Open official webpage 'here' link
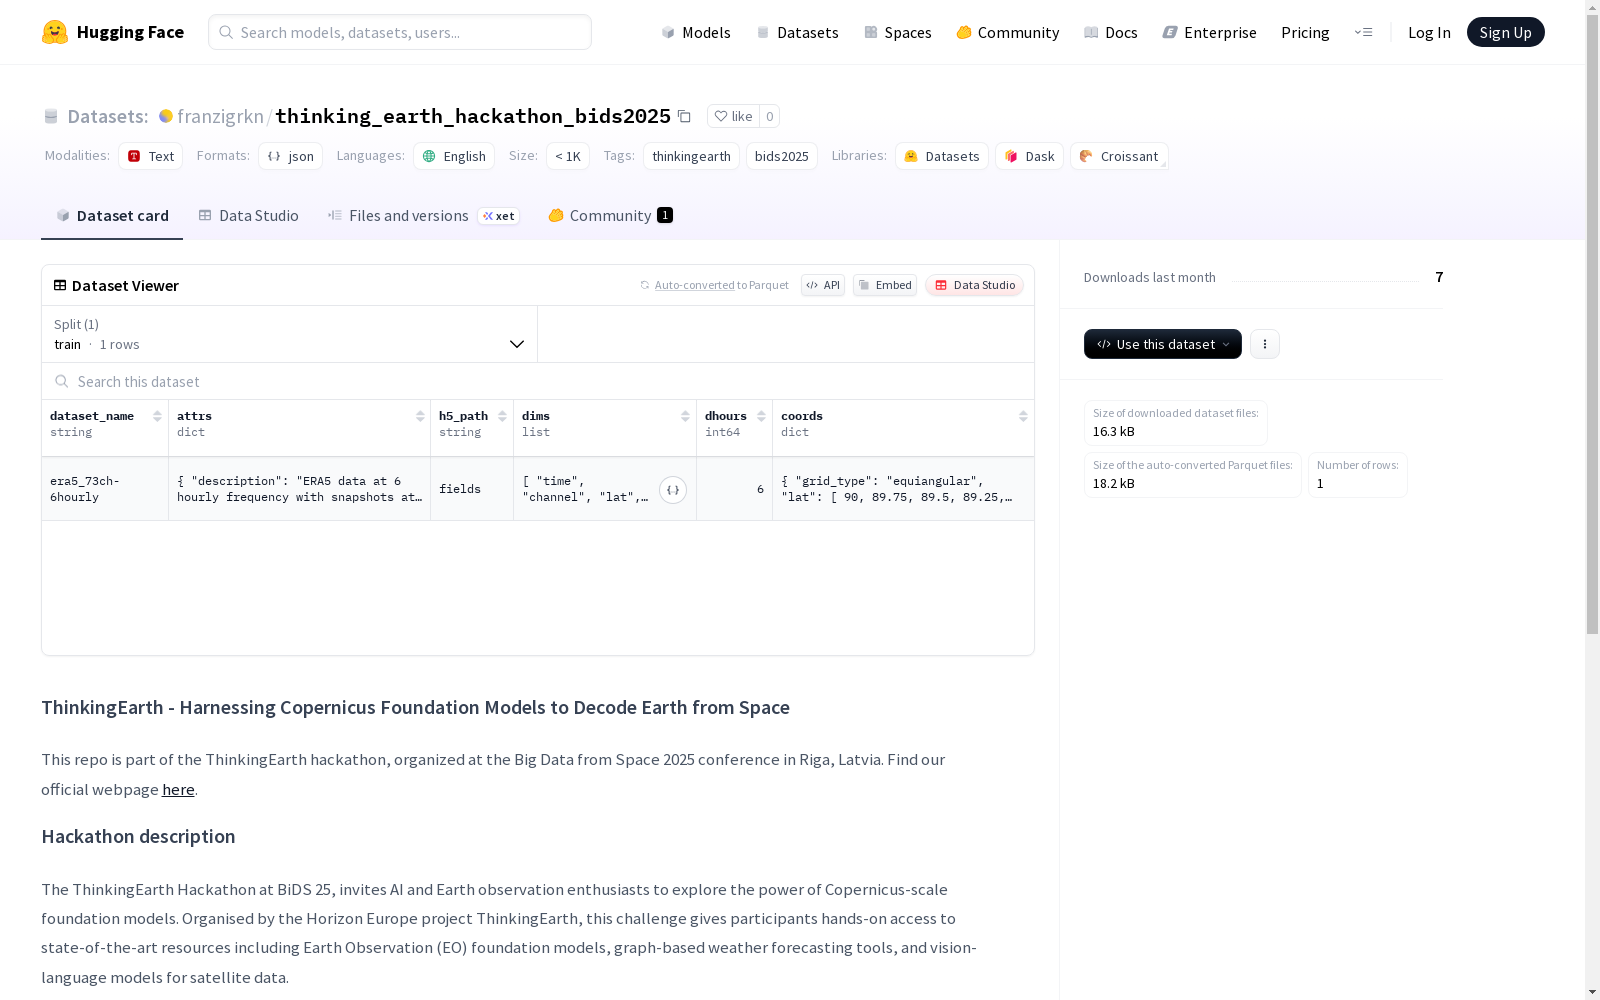The width and height of the screenshot is (1600, 1000). tap(178, 789)
